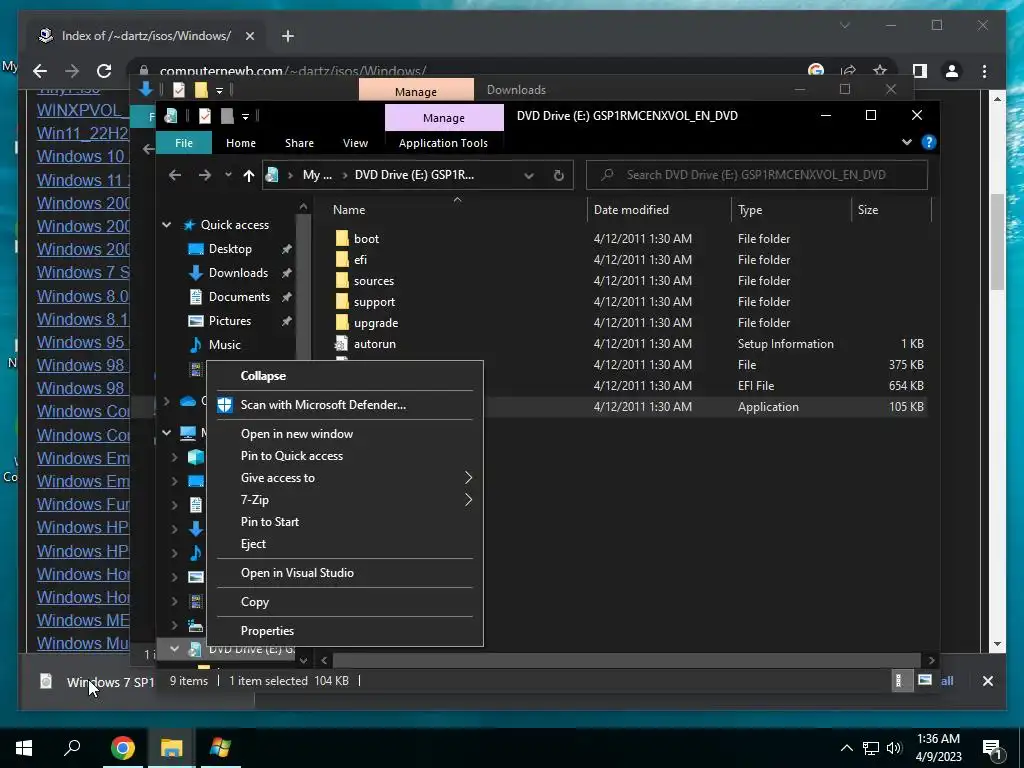Open Windows 7 S link in Chrome
1024x768 pixels.
click(x=83, y=272)
